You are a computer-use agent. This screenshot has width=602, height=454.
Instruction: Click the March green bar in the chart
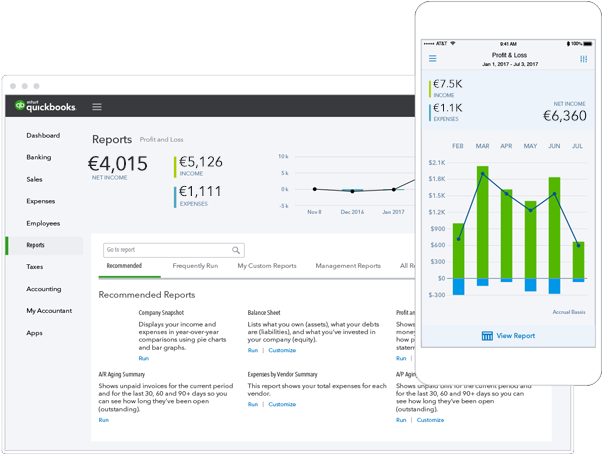pos(482,222)
